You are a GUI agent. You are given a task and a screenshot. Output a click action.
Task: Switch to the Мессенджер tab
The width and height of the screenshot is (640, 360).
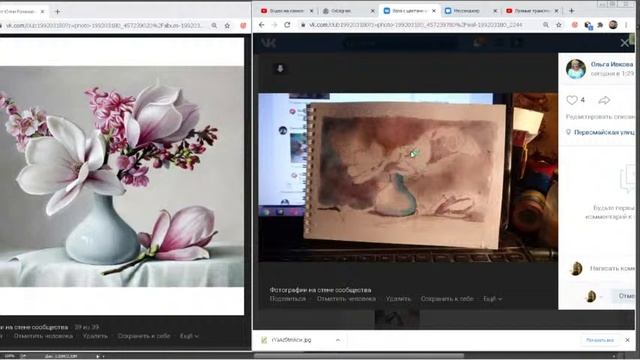[470, 11]
